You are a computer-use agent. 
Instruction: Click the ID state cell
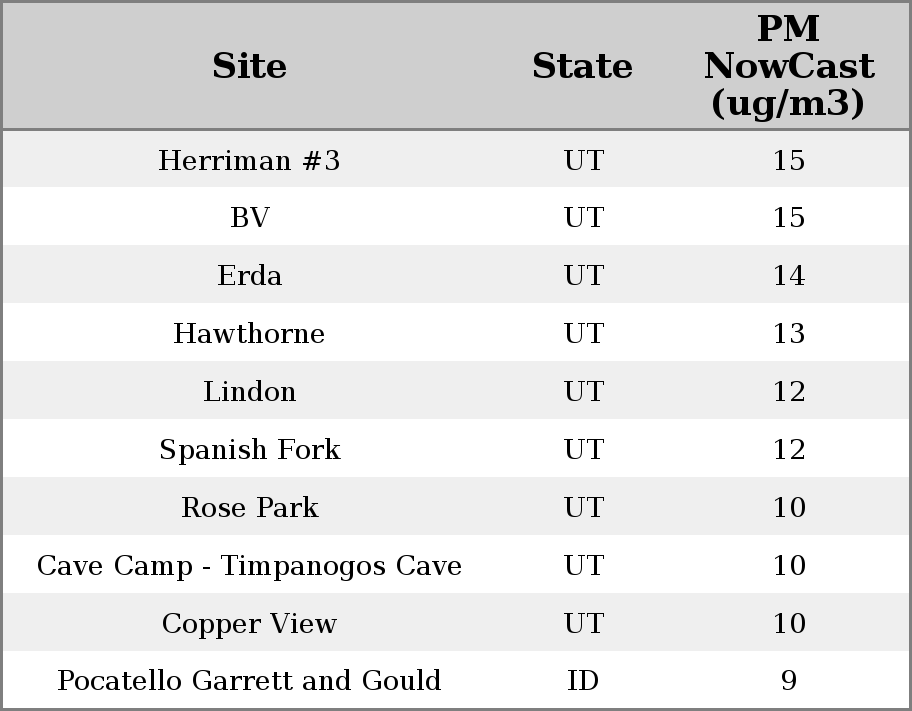click(583, 681)
